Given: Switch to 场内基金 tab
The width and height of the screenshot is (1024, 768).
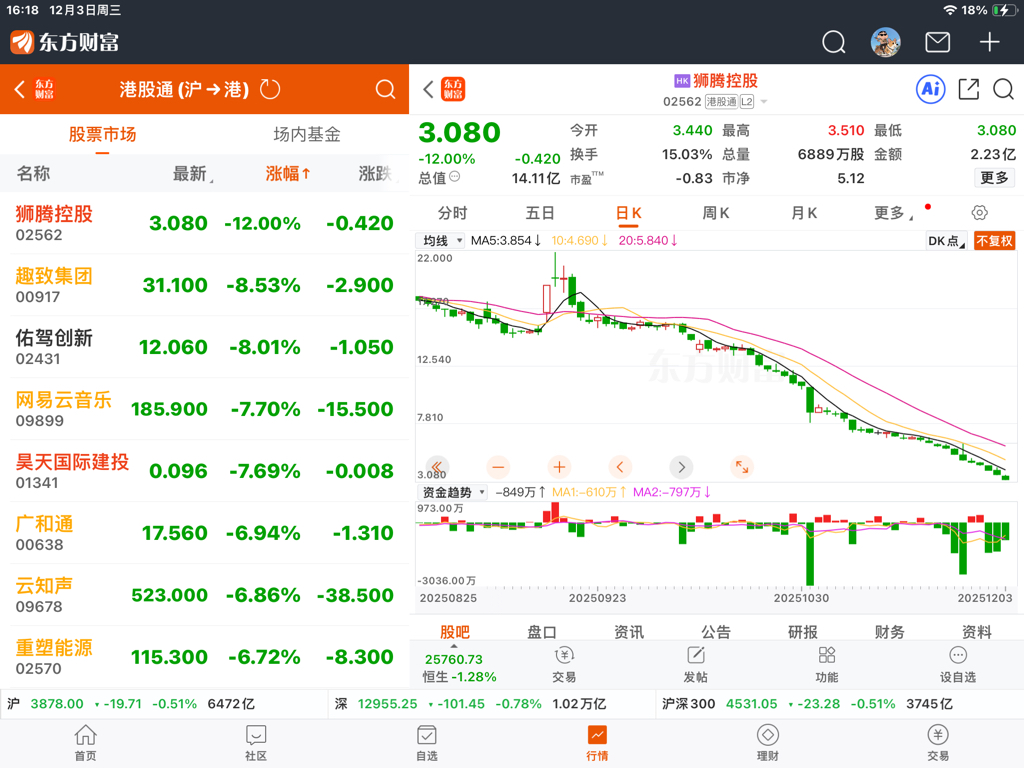Looking at the screenshot, I should pos(307,135).
